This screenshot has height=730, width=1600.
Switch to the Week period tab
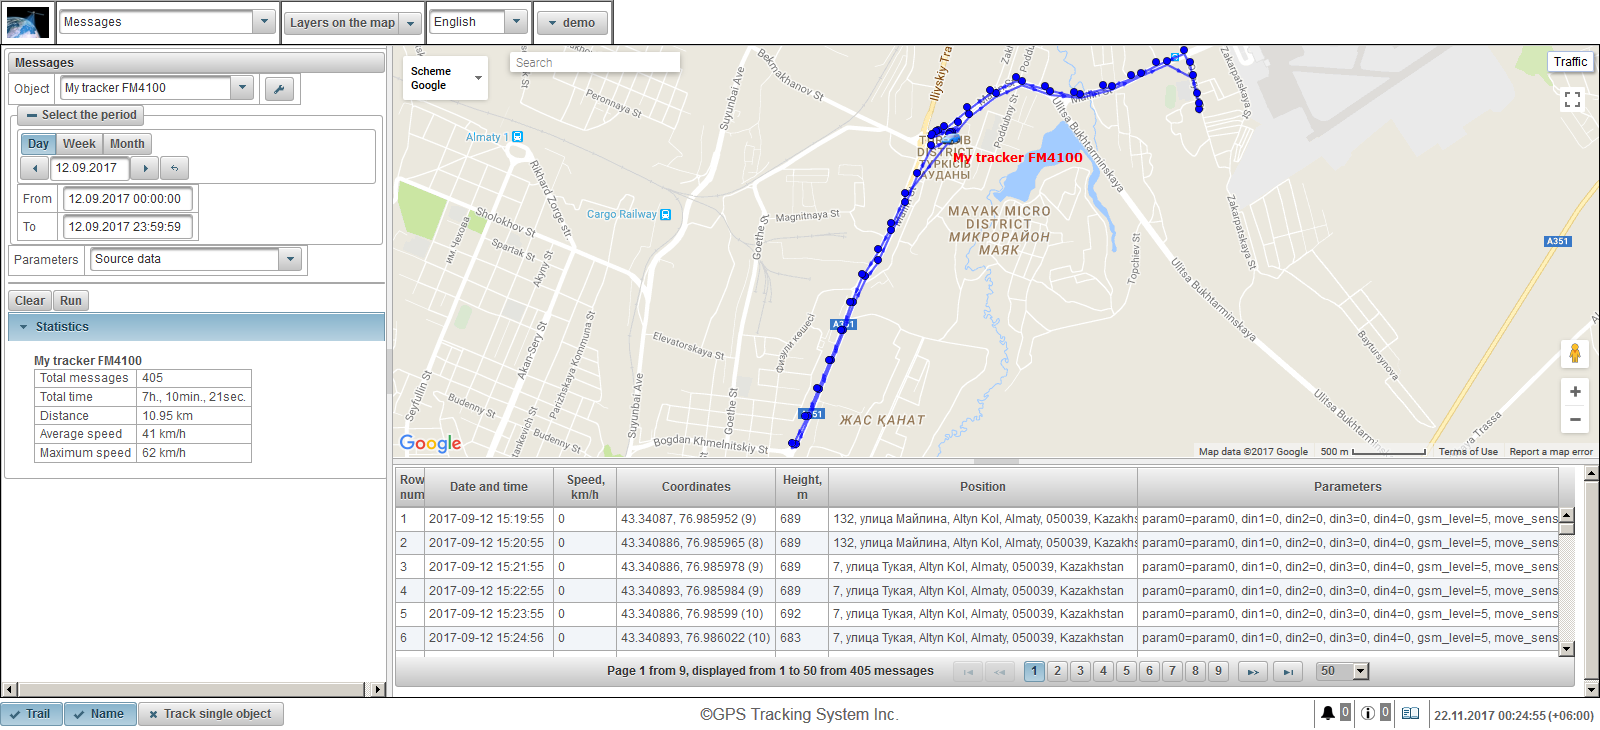point(79,144)
